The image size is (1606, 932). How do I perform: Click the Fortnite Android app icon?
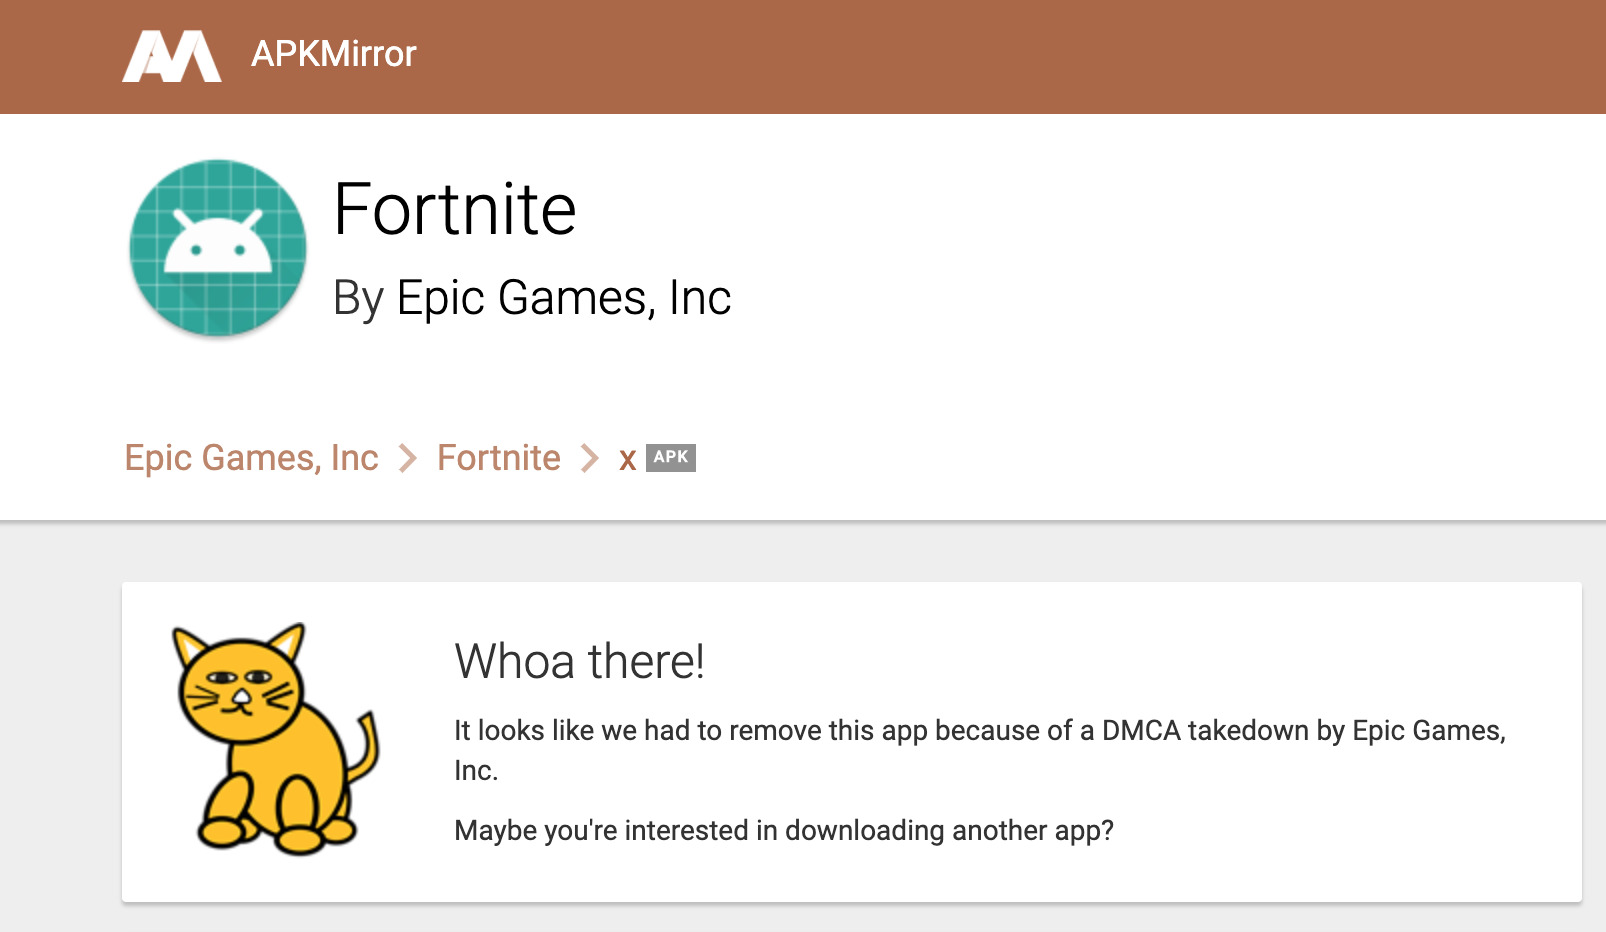pos(218,248)
